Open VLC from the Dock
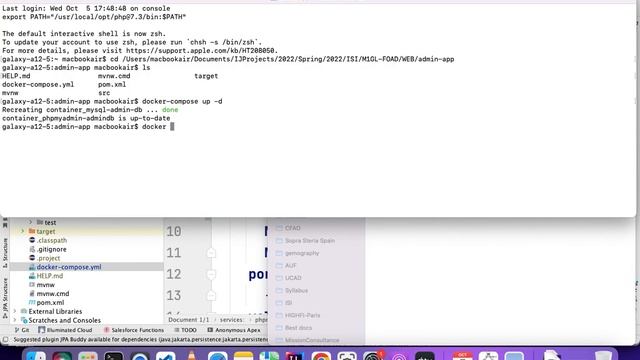The height and width of the screenshot is (360, 640). click(191, 355)
